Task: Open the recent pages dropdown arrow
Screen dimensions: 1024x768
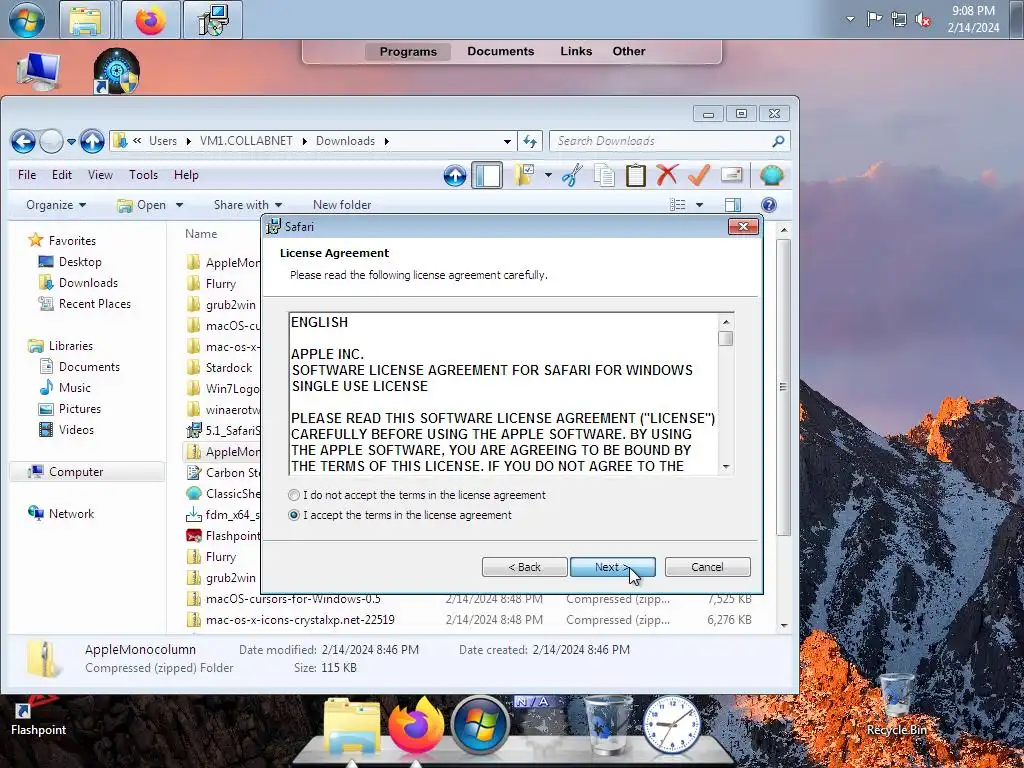Action: click(x=71, y=141)
